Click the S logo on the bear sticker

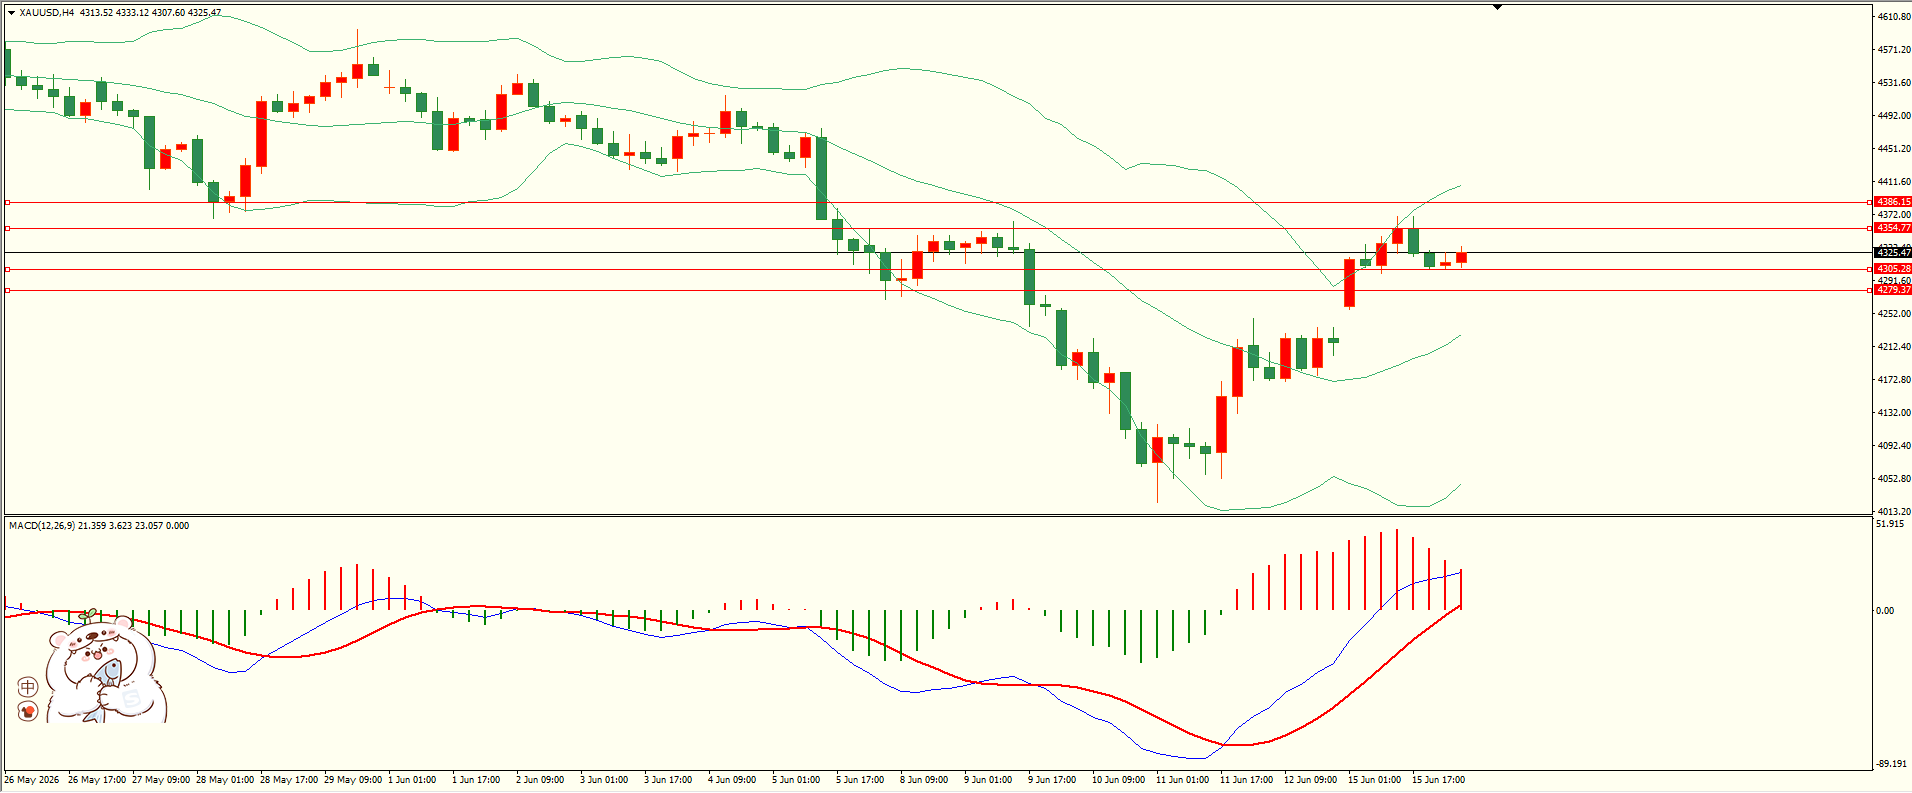tap(131, 697)
